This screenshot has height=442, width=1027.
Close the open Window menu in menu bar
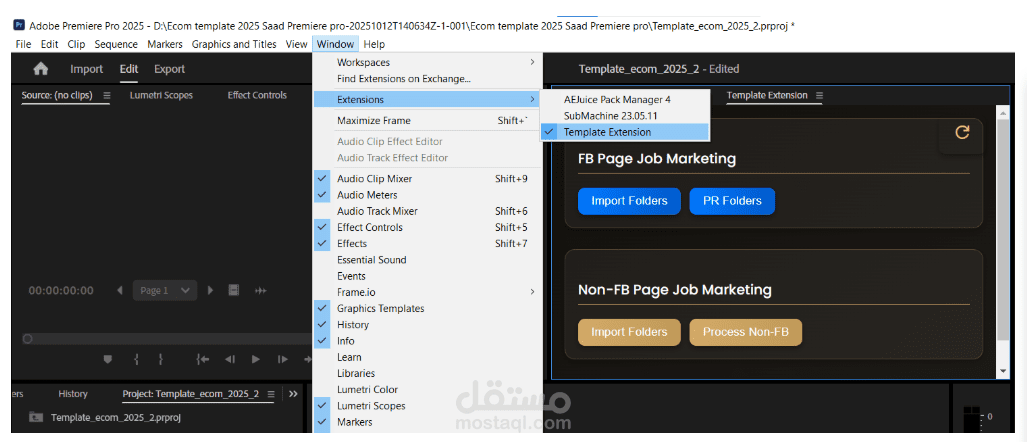pyautogui.click(x=335, y=45)
